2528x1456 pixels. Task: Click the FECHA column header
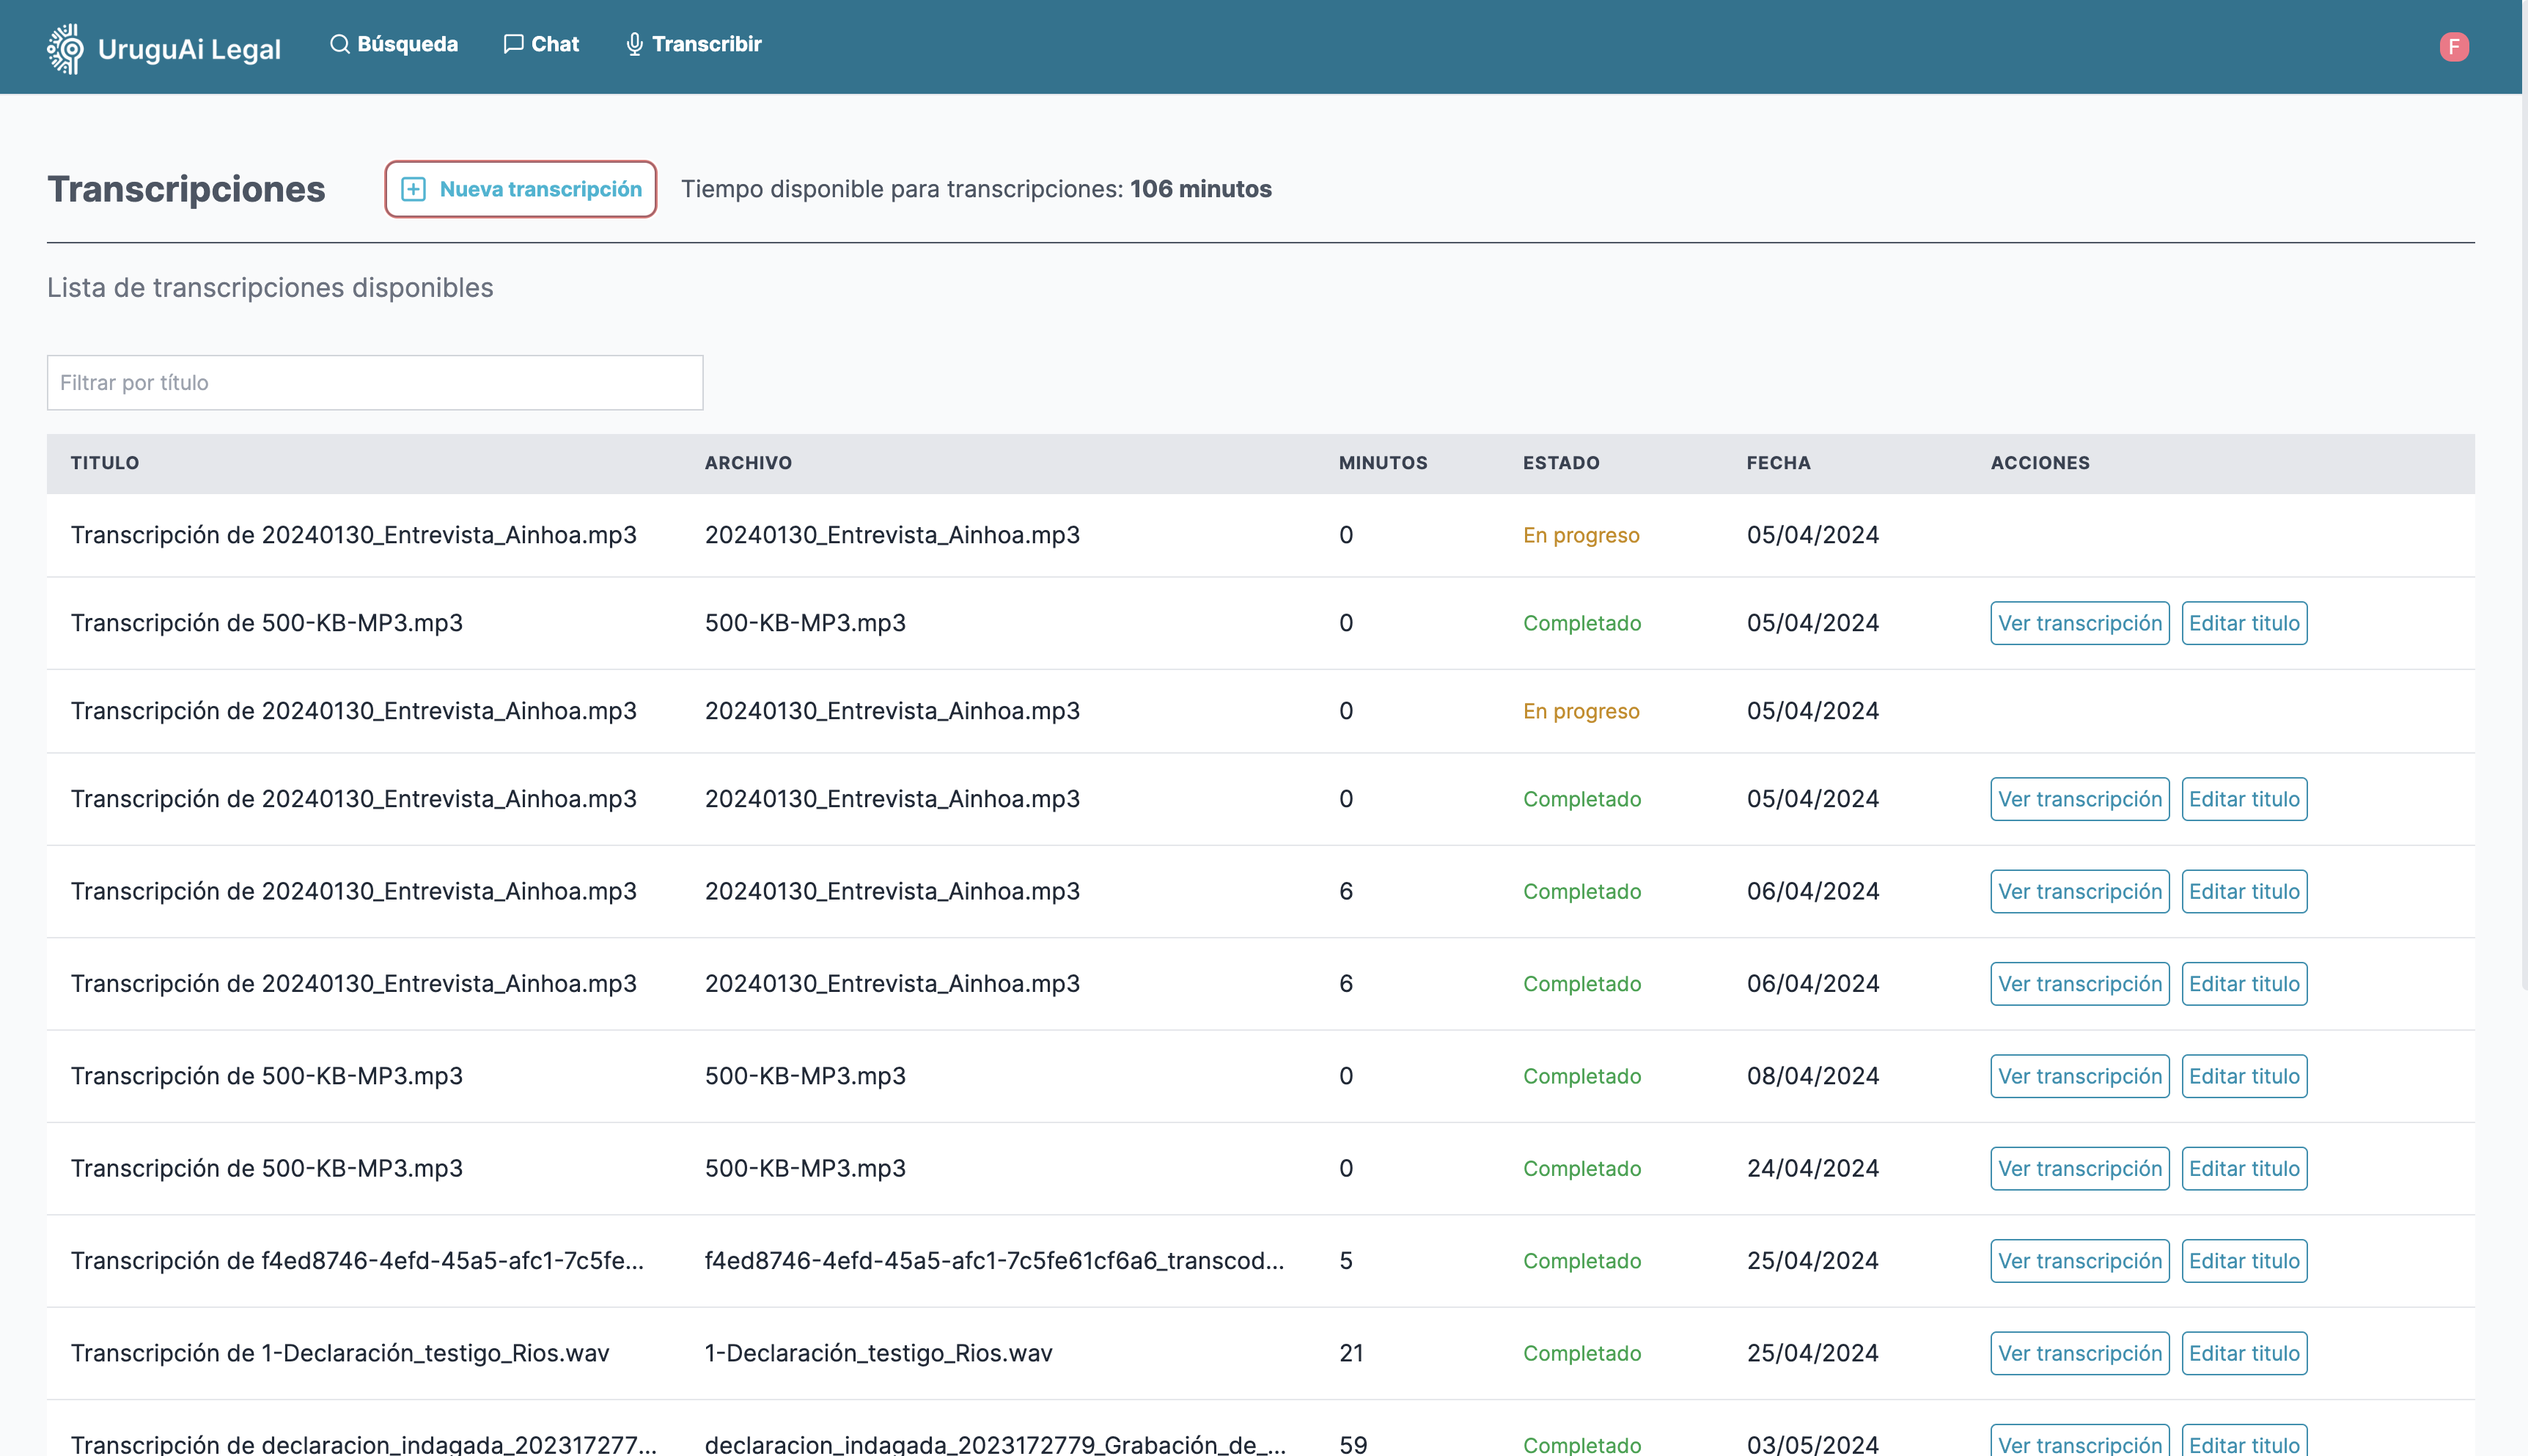click(1778, 463)
